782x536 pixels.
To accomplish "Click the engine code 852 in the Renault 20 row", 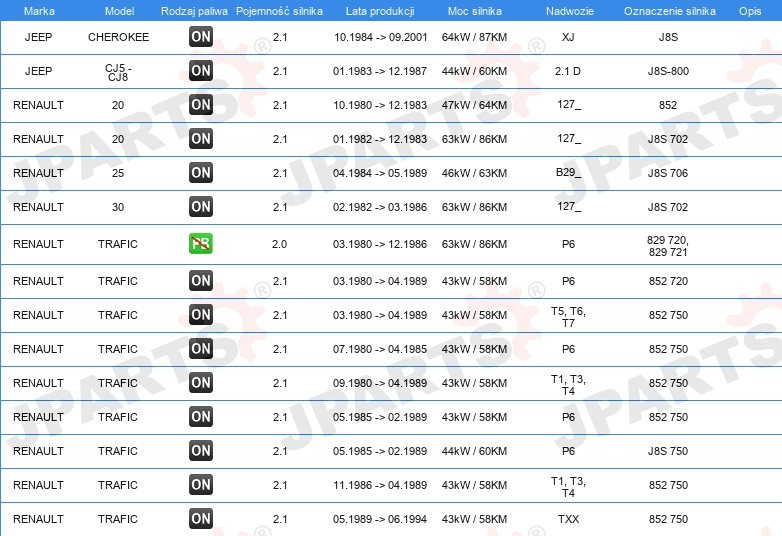I will pos(668,105).
